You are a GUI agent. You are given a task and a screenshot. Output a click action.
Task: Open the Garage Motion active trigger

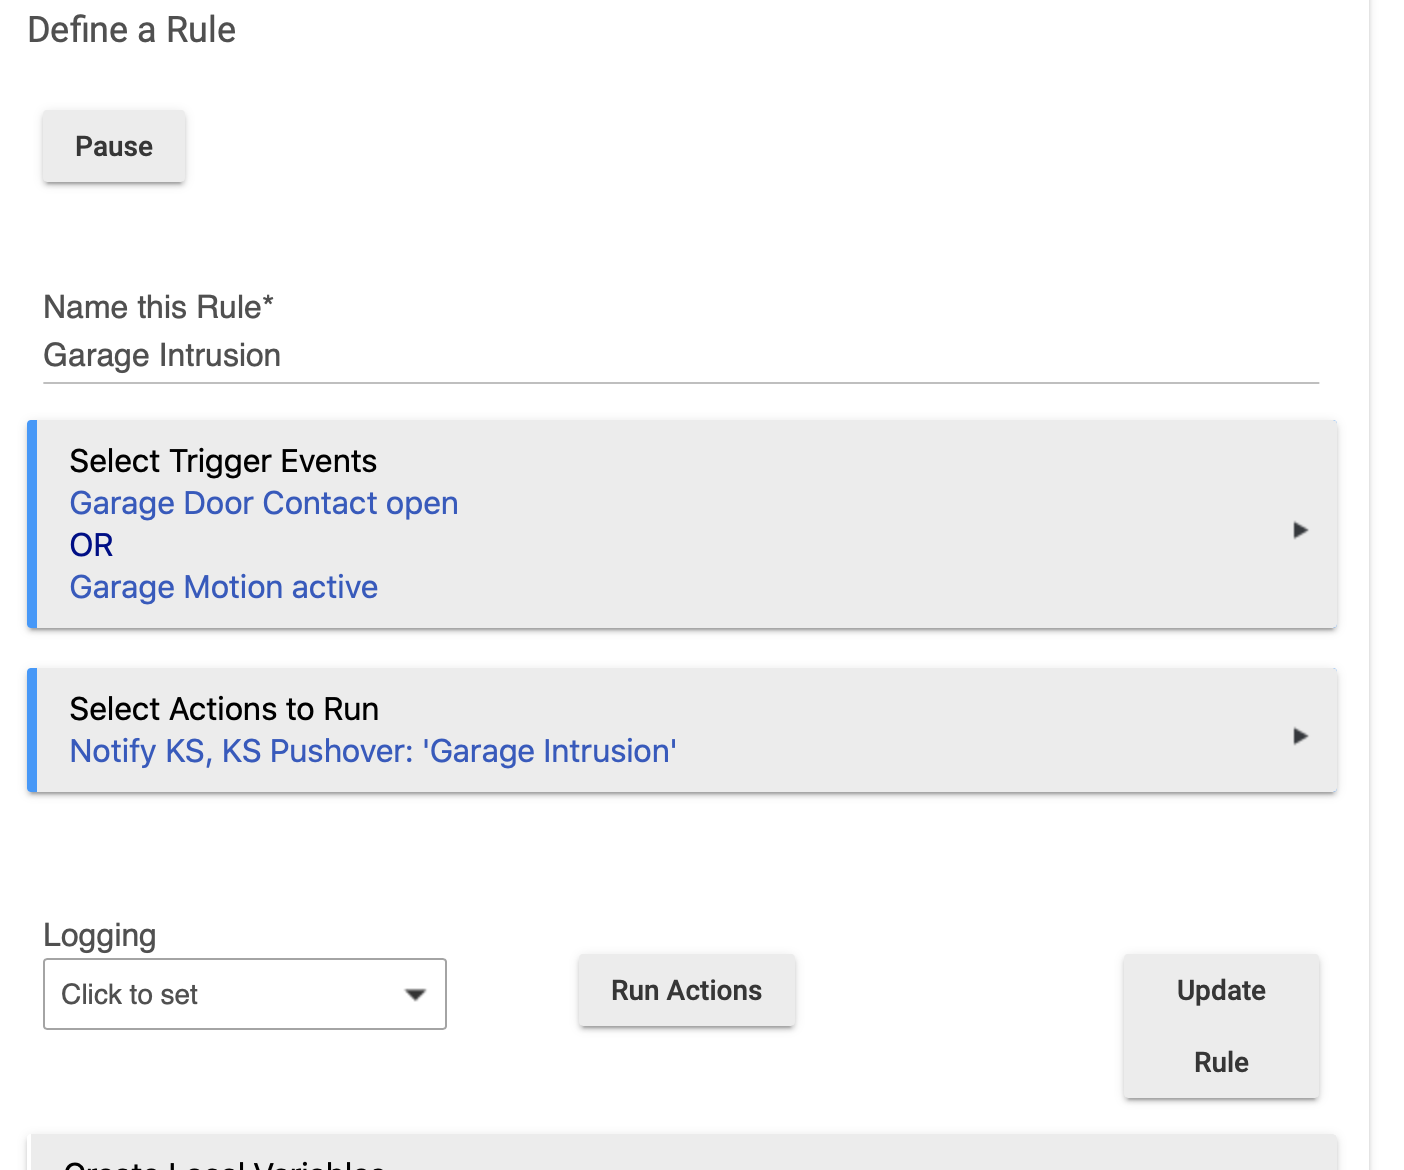click(224, 587)
